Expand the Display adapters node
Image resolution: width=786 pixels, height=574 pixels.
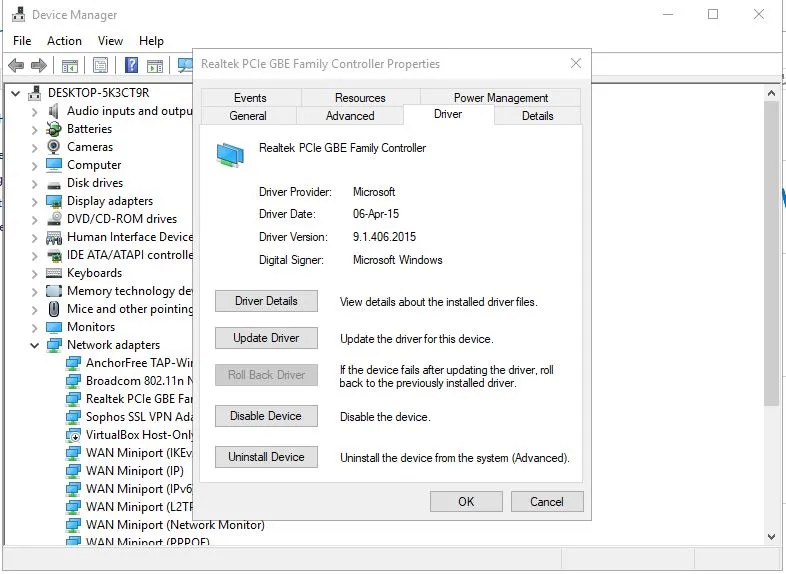35,202
